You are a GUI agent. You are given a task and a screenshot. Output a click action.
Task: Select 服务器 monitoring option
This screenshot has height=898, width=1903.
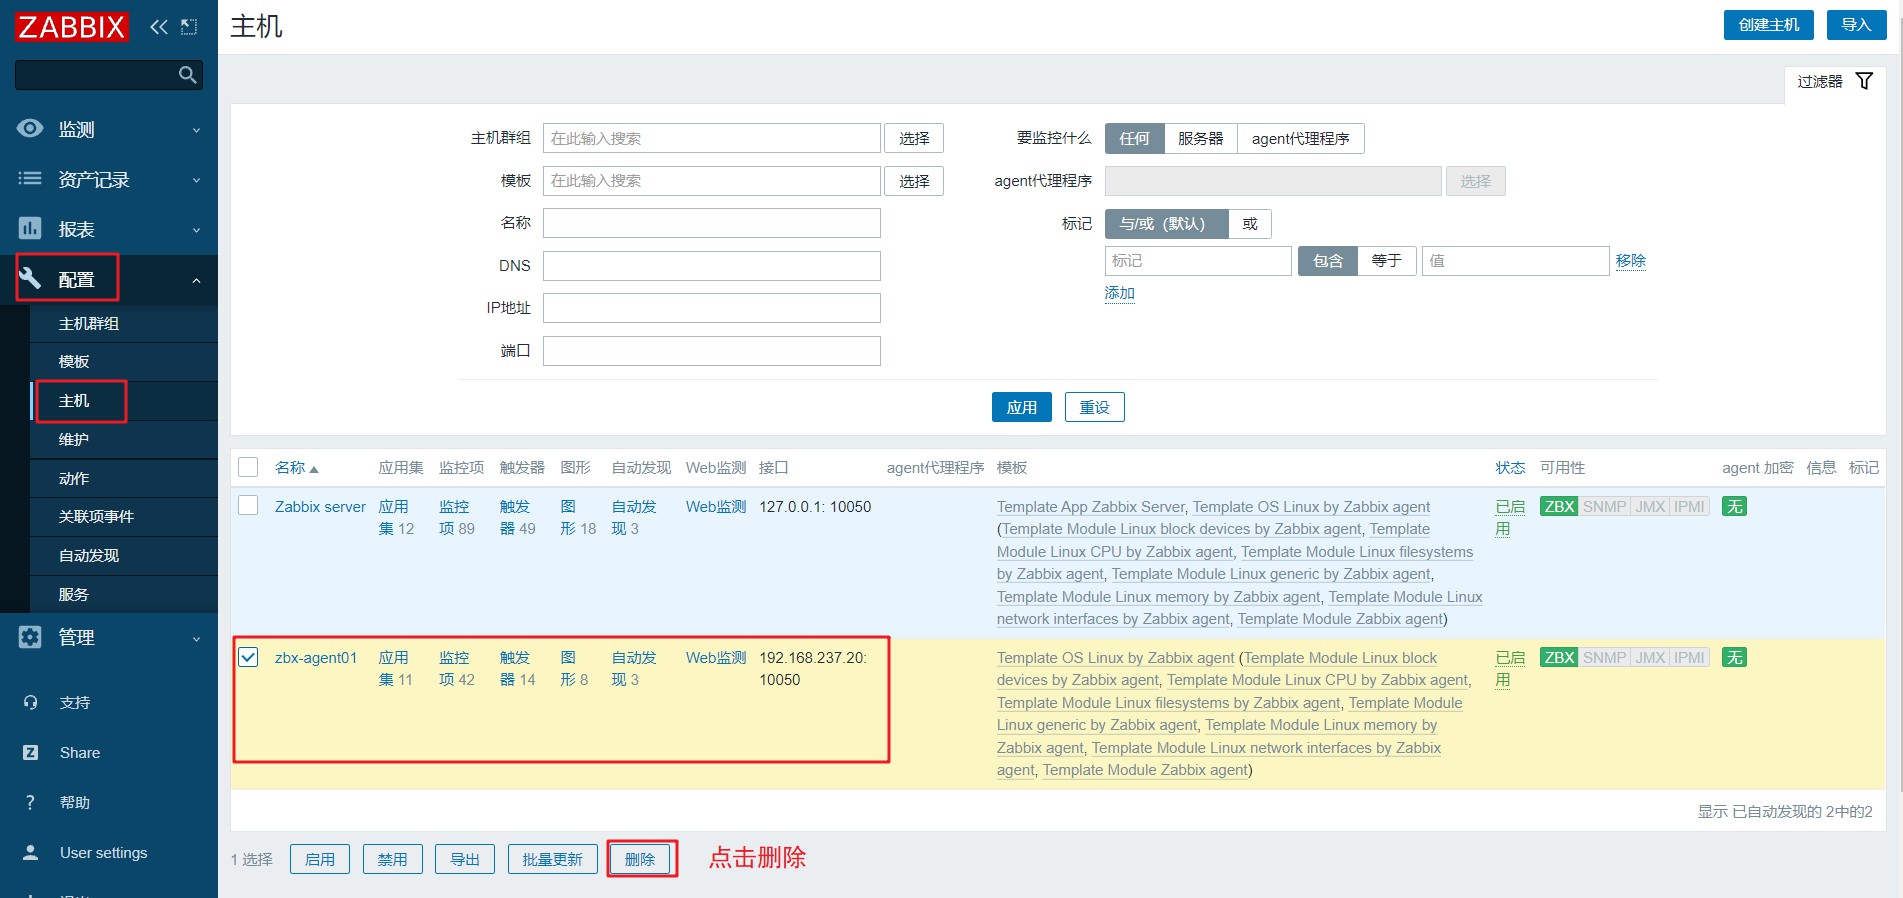tap(1200, 138)
